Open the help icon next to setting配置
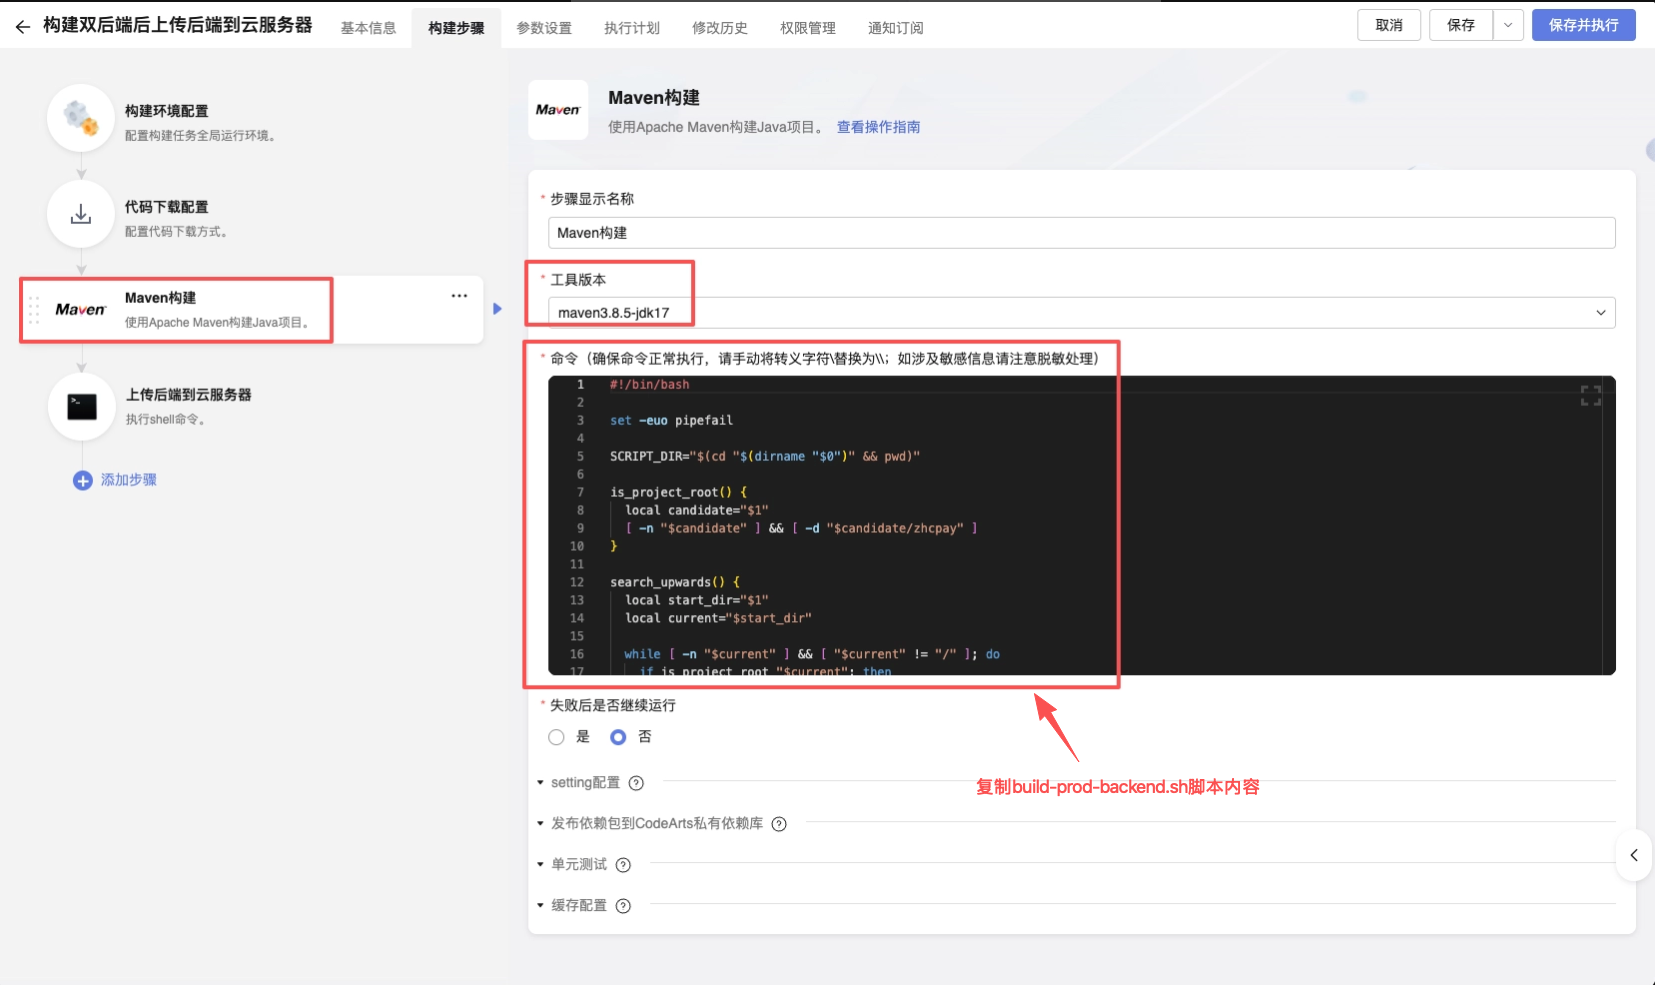Image resolution: width=1655 pixels, height=985 pixels. click(x=636, y=783)
